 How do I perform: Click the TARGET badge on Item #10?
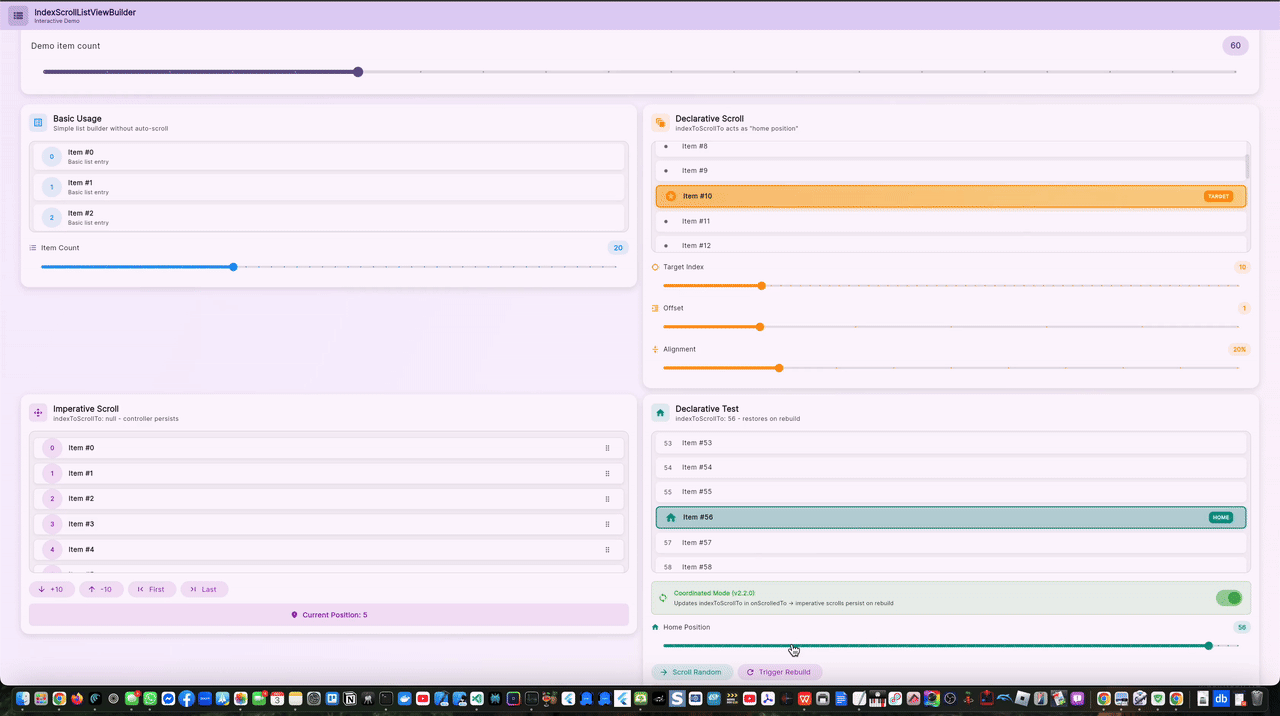coord(1218,196)
